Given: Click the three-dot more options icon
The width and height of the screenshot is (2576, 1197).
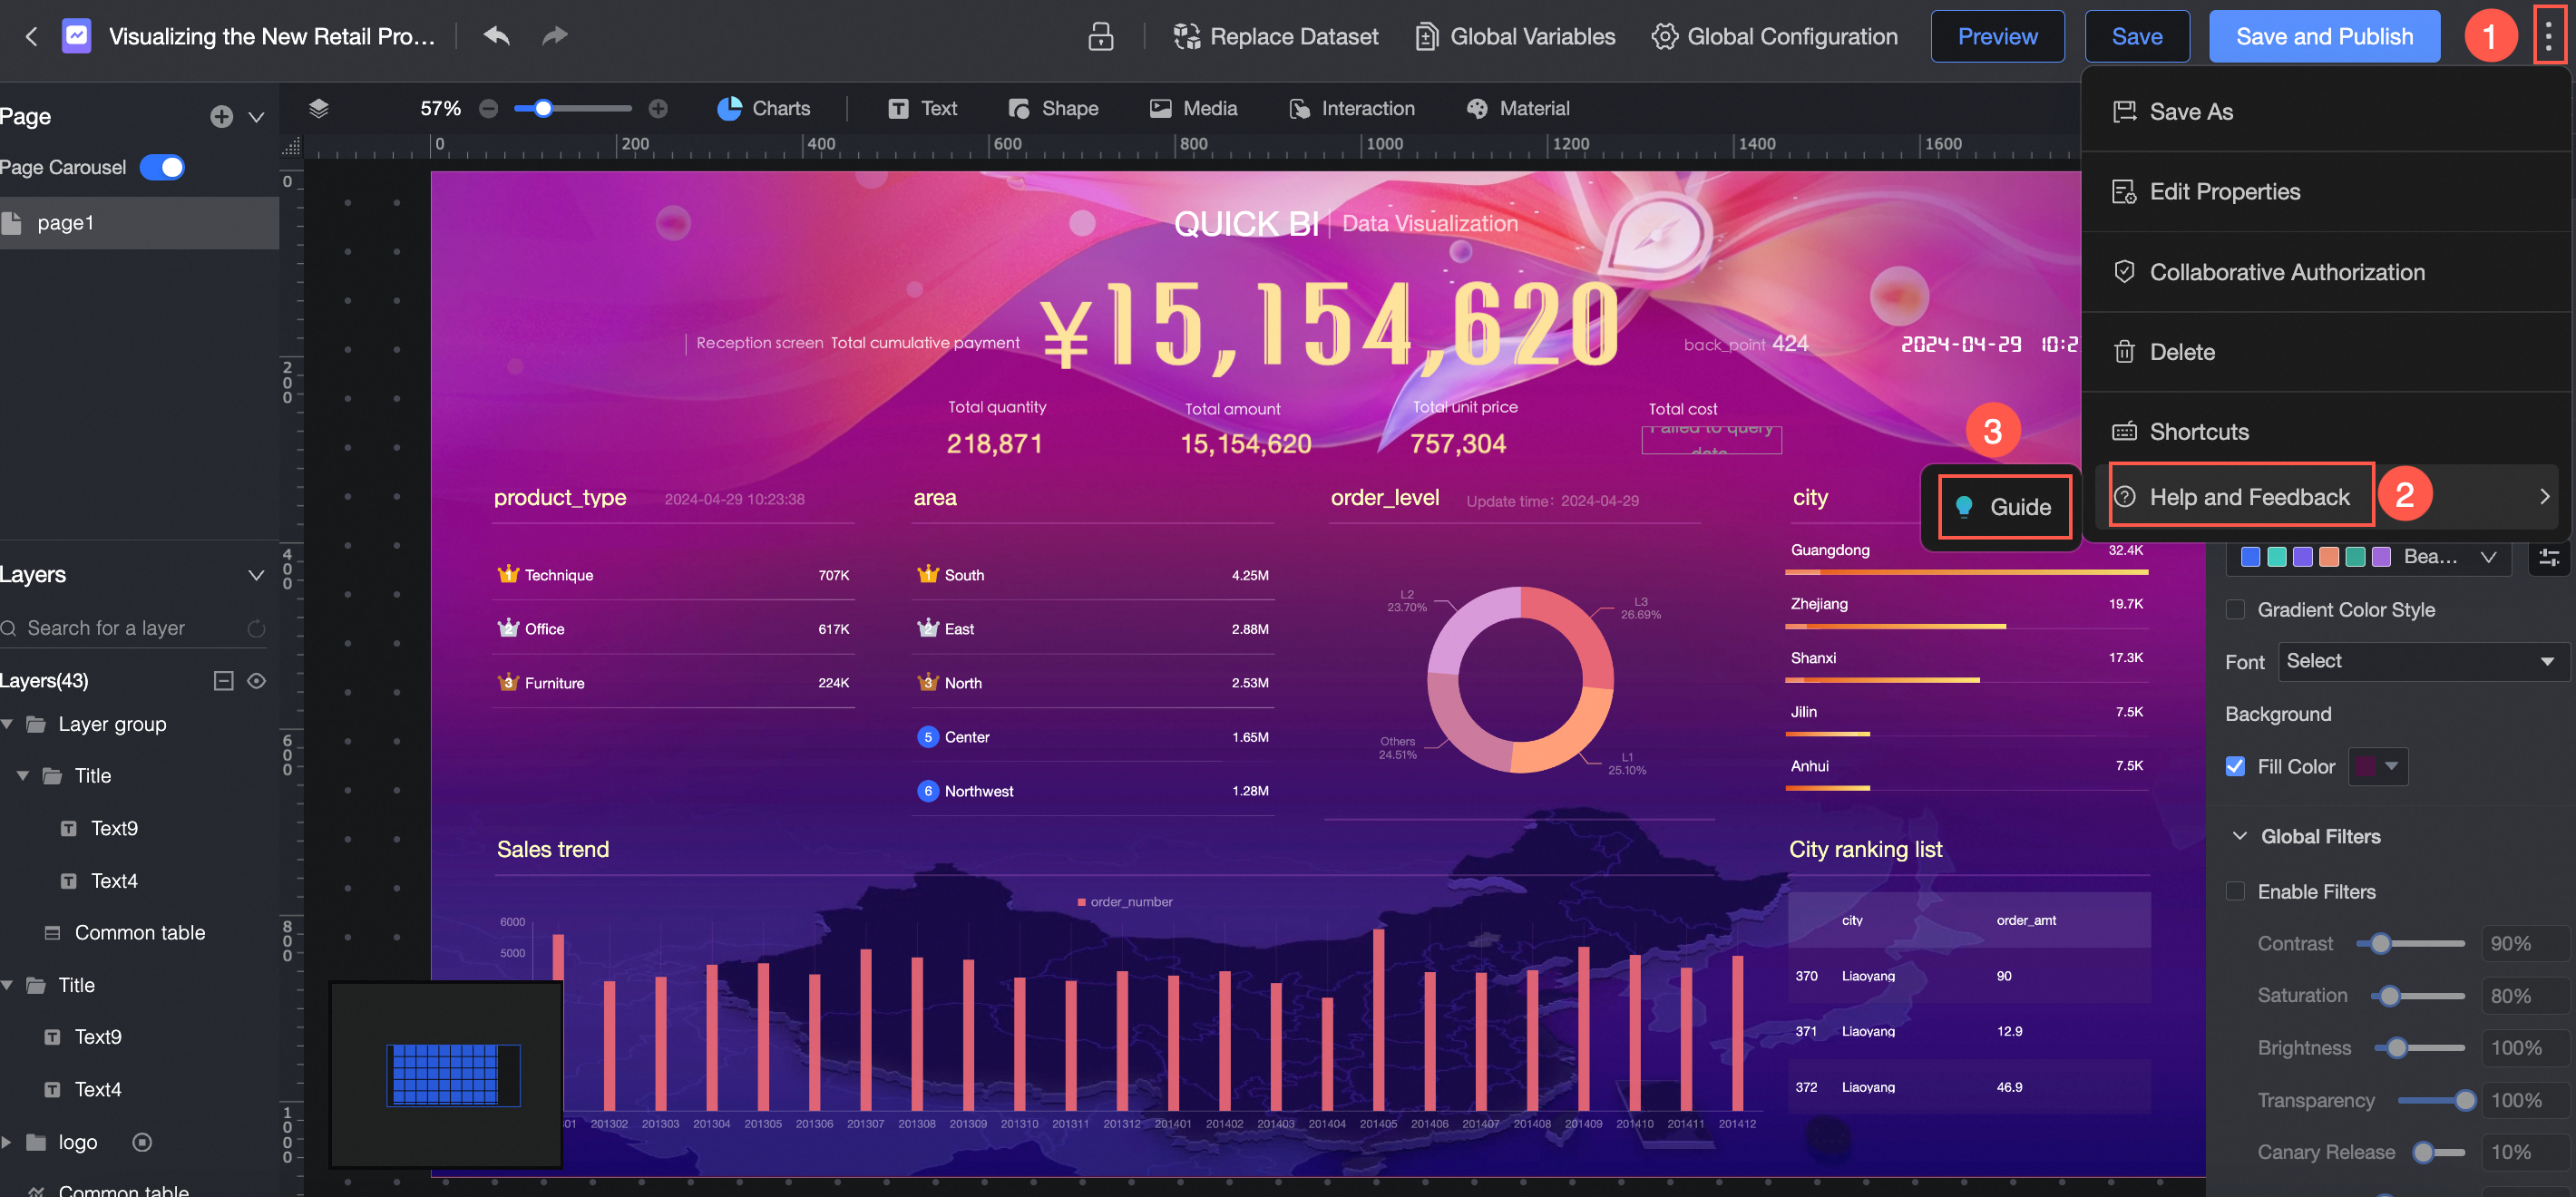Looking at the screenshot, I should tap(2548, 36).
